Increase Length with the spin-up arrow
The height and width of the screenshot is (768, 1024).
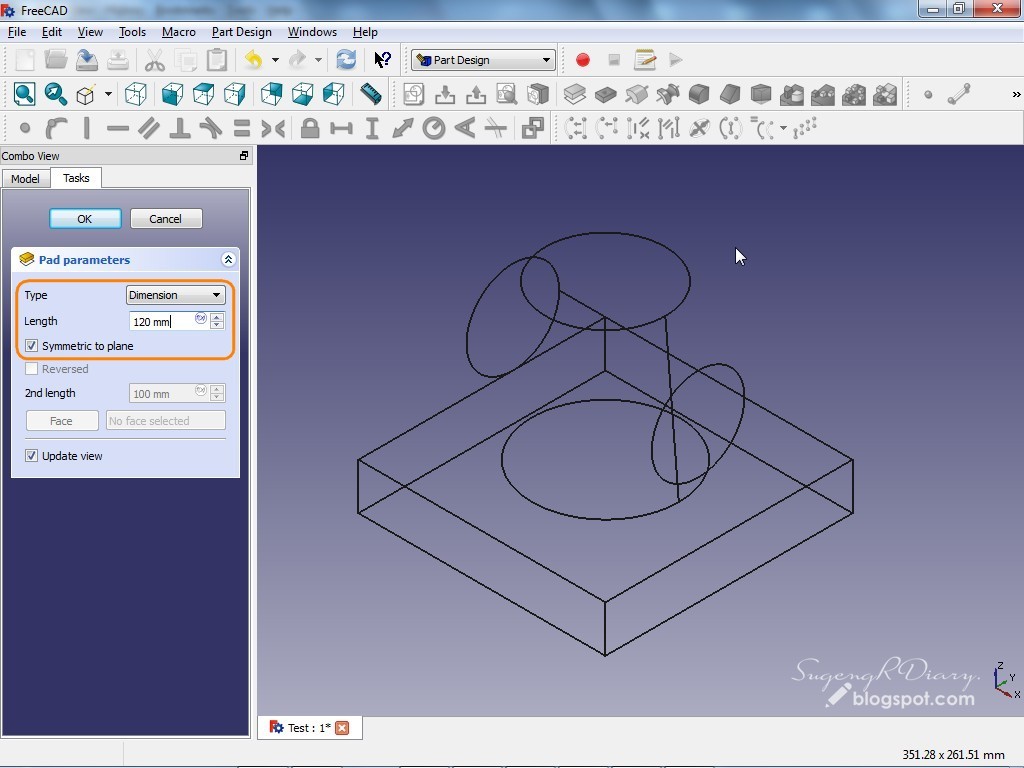[217, 317]
